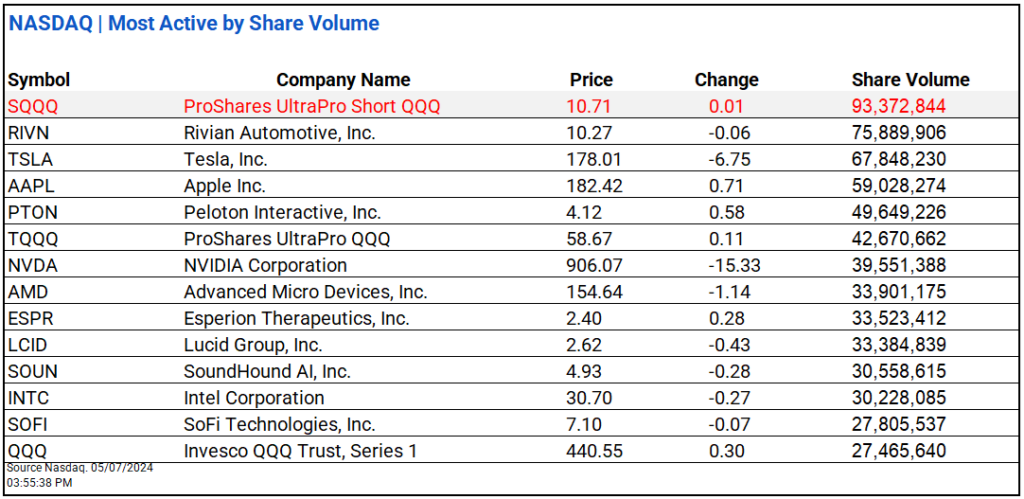This screenshot has height=499, width=1024.
Task: Select NVIDIA Corporation company name
Action: (265, 265)
